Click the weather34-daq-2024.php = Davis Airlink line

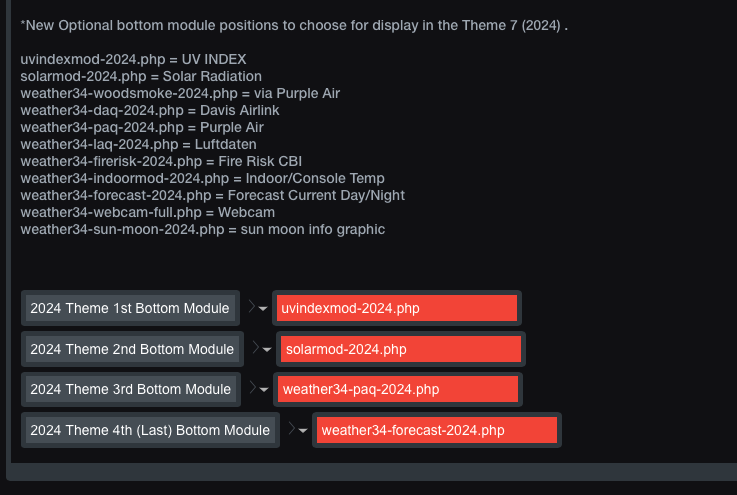click(x=150, y=110)
